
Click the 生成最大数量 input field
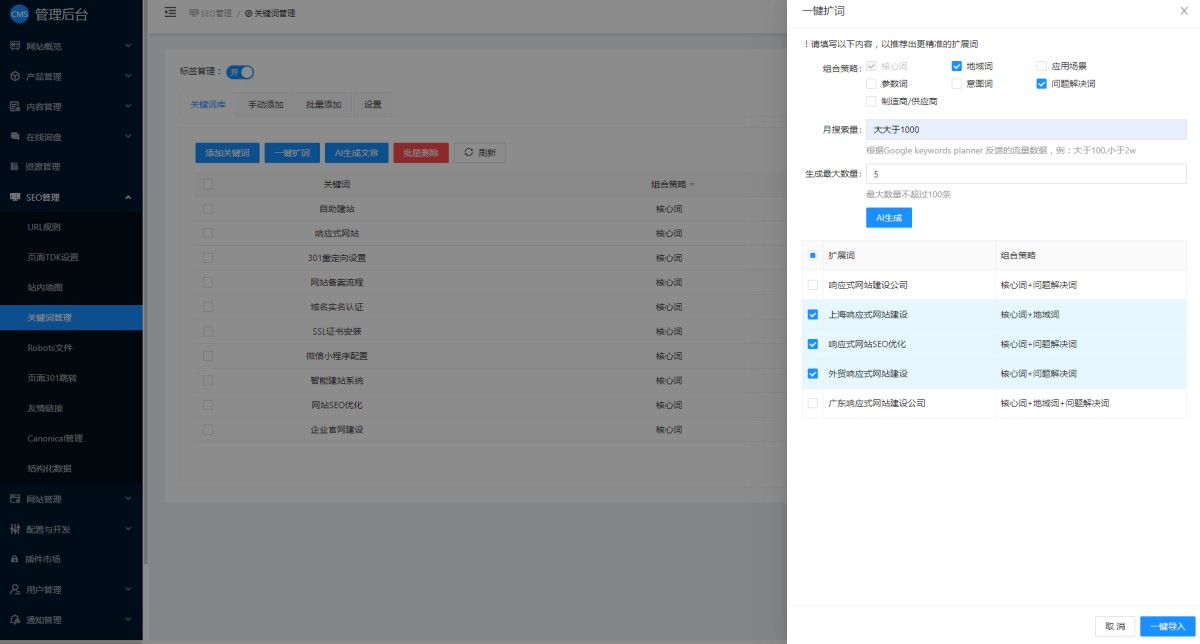1025,174
